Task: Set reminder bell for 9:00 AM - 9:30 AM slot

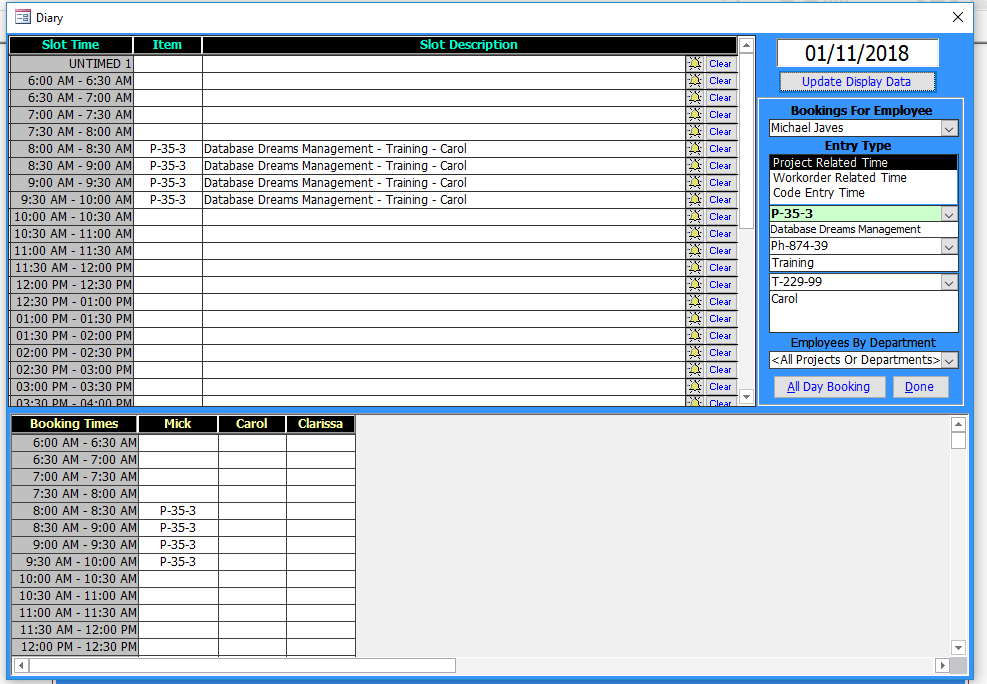Action: [x=694, y=182]
